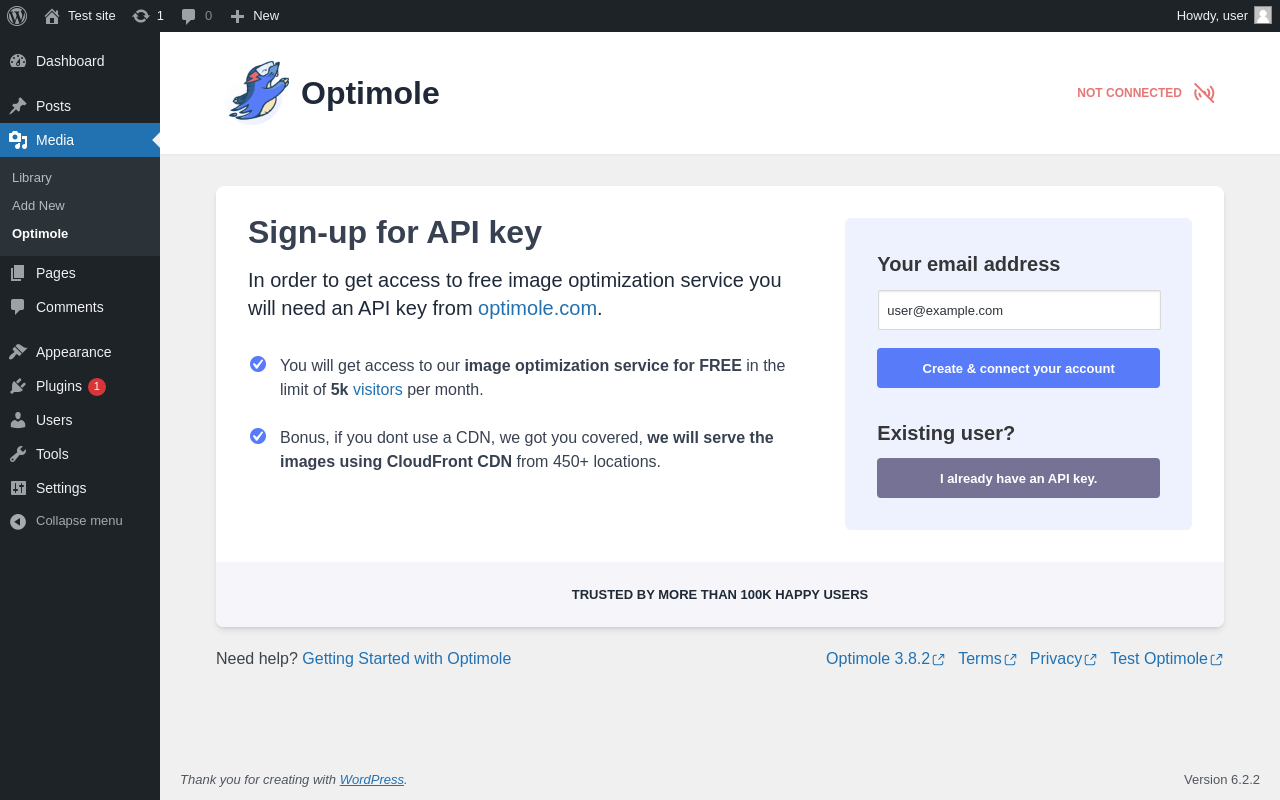Image resolution: width=1280 pixels, height=800 pixels.
Task: Open the Test site home menu
Action: coord(80,16)
